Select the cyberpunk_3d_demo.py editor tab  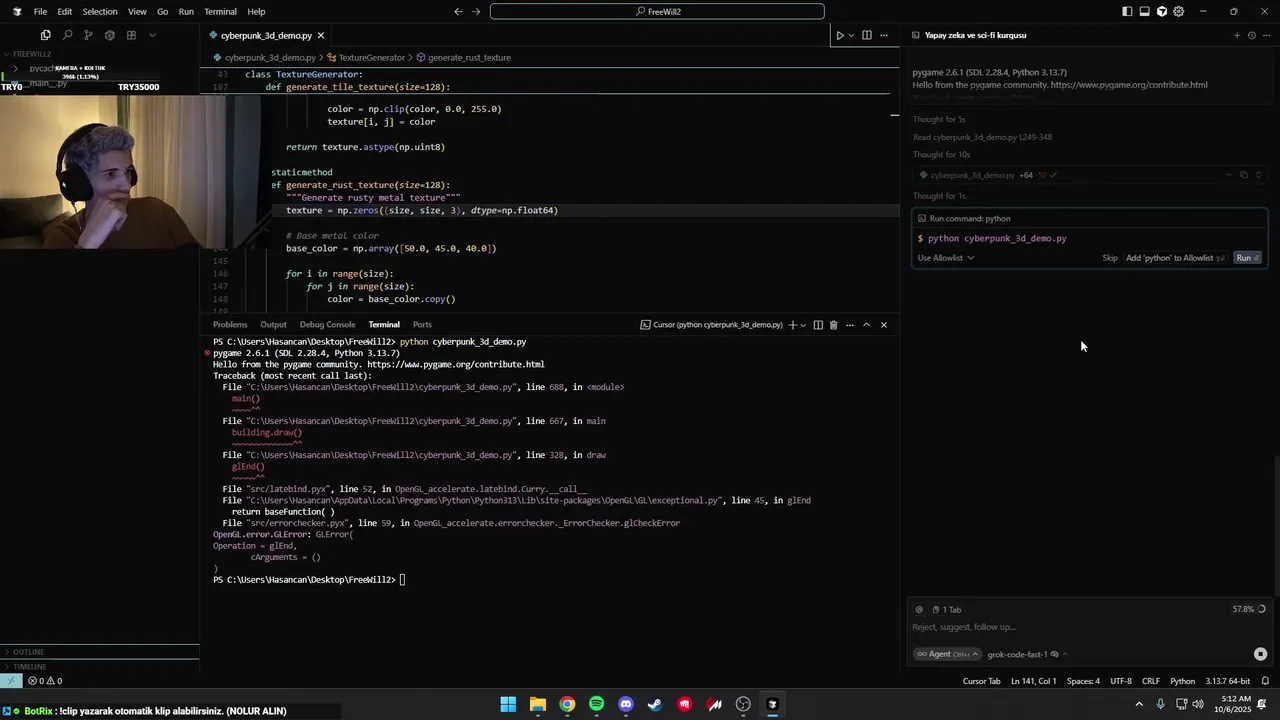266,35
